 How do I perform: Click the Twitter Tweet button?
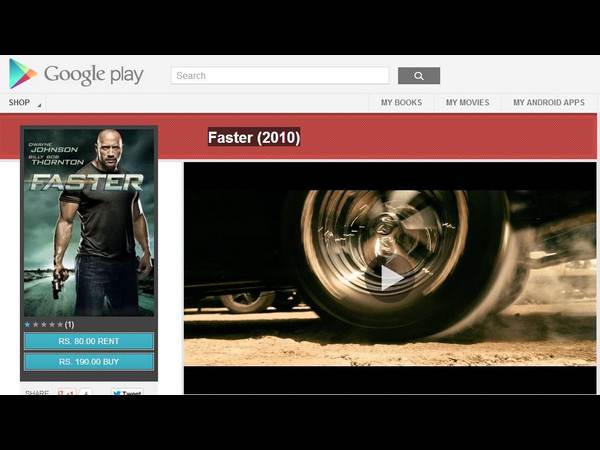[126, 393]
